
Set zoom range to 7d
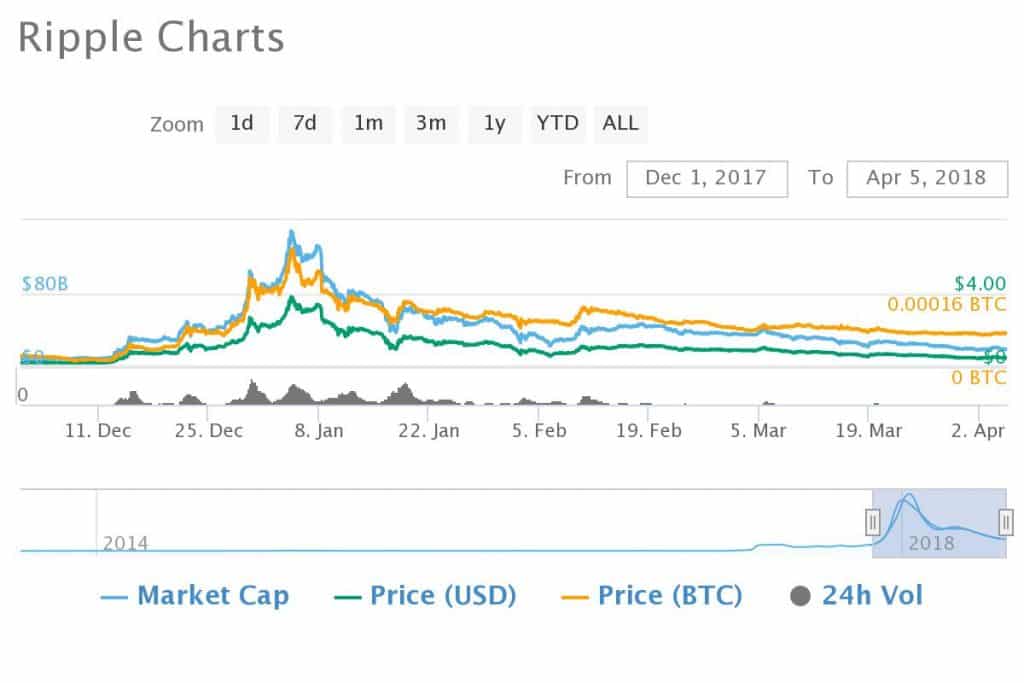coord(305,124)
